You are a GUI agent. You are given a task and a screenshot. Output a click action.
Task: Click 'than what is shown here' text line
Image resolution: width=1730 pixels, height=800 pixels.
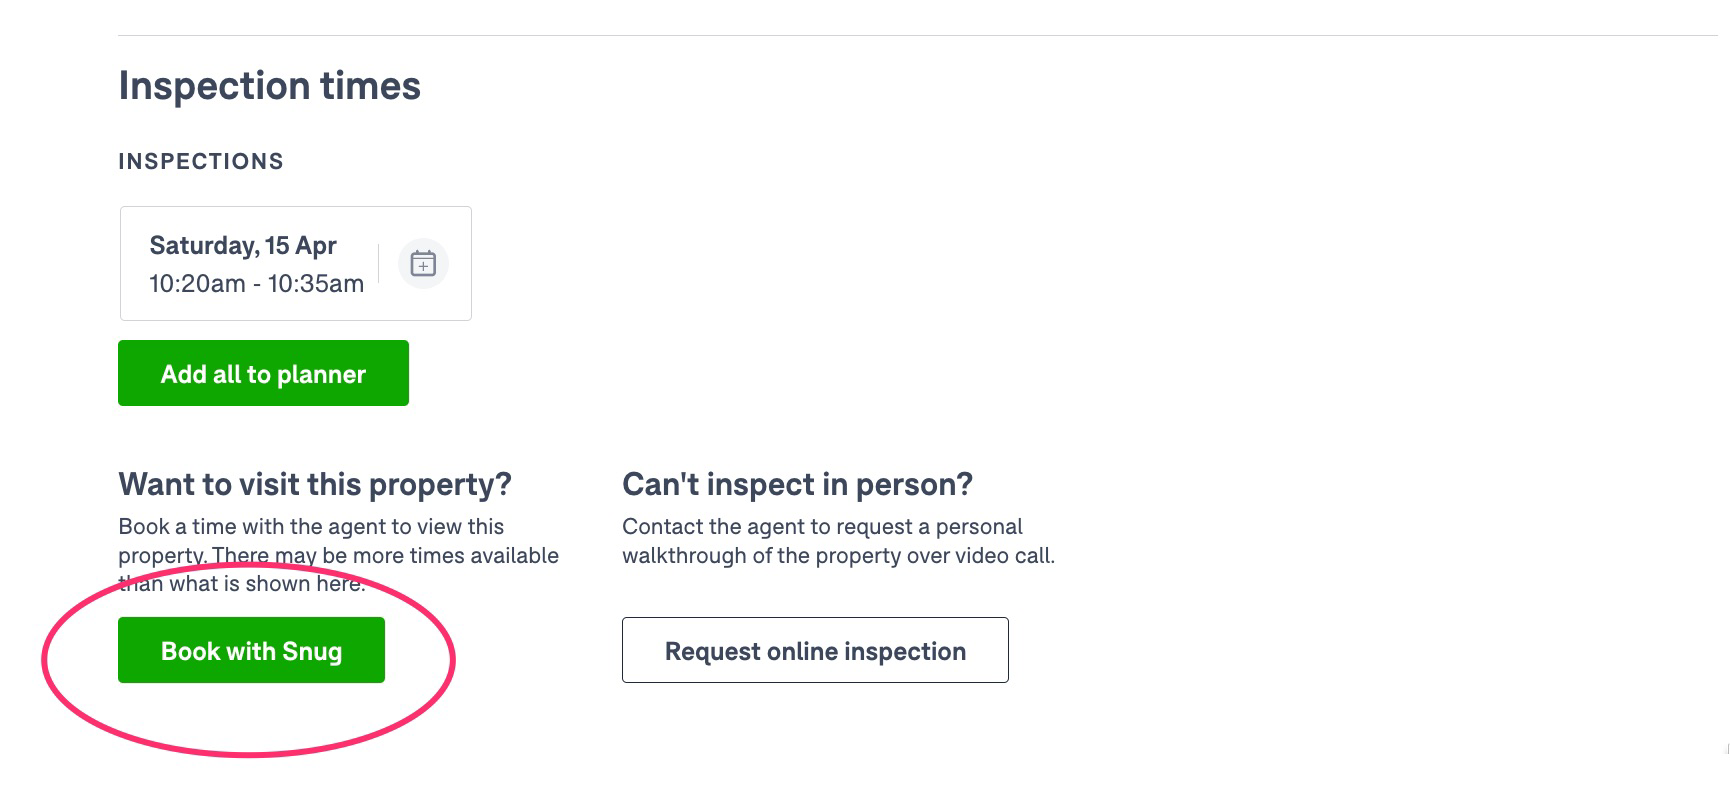pos(242,583)
